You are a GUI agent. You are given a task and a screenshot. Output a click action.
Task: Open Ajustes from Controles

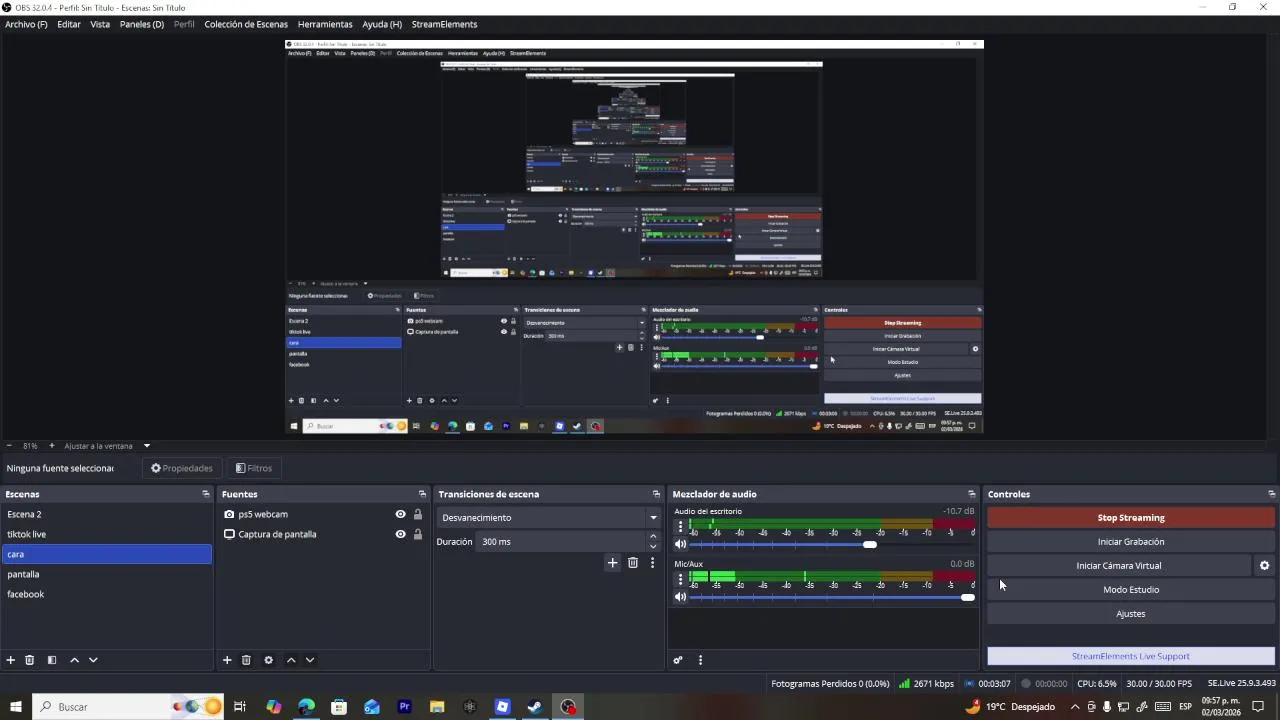pos(1131,614)
